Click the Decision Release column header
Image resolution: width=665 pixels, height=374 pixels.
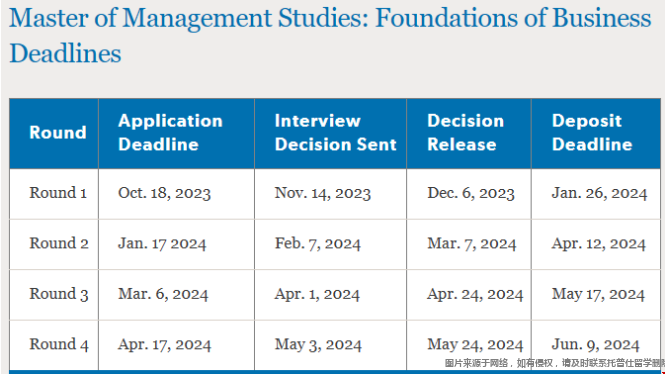(x=466, y=132)
